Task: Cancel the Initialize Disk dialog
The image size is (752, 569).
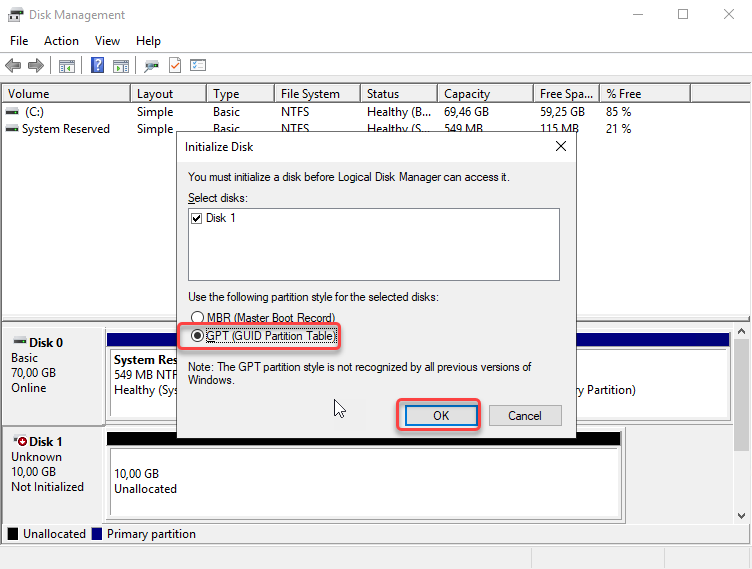Action: coord(525,415)
